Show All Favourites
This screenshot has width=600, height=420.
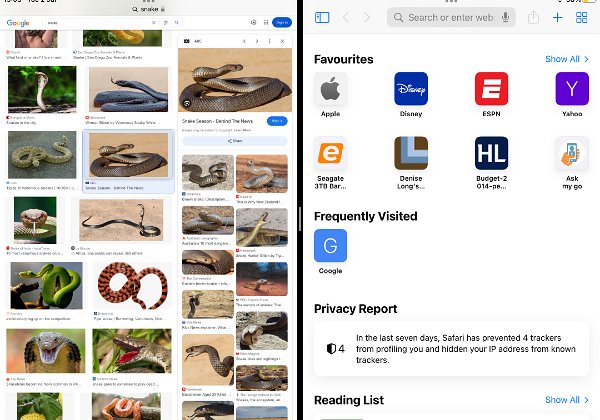567,59
